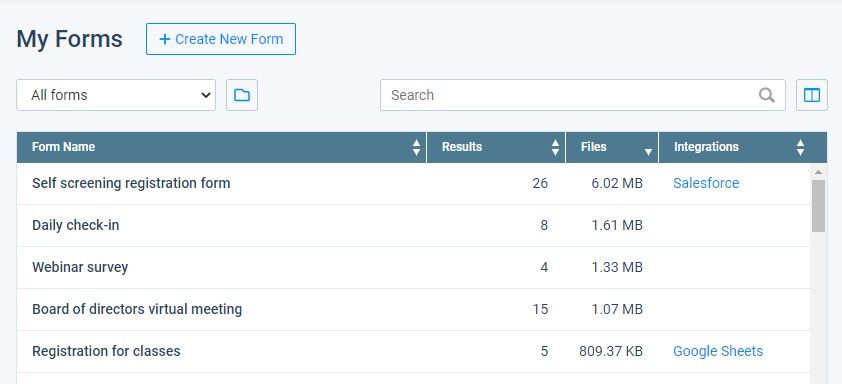Click the 15 results value
The image size is (842, 384).
540,309
